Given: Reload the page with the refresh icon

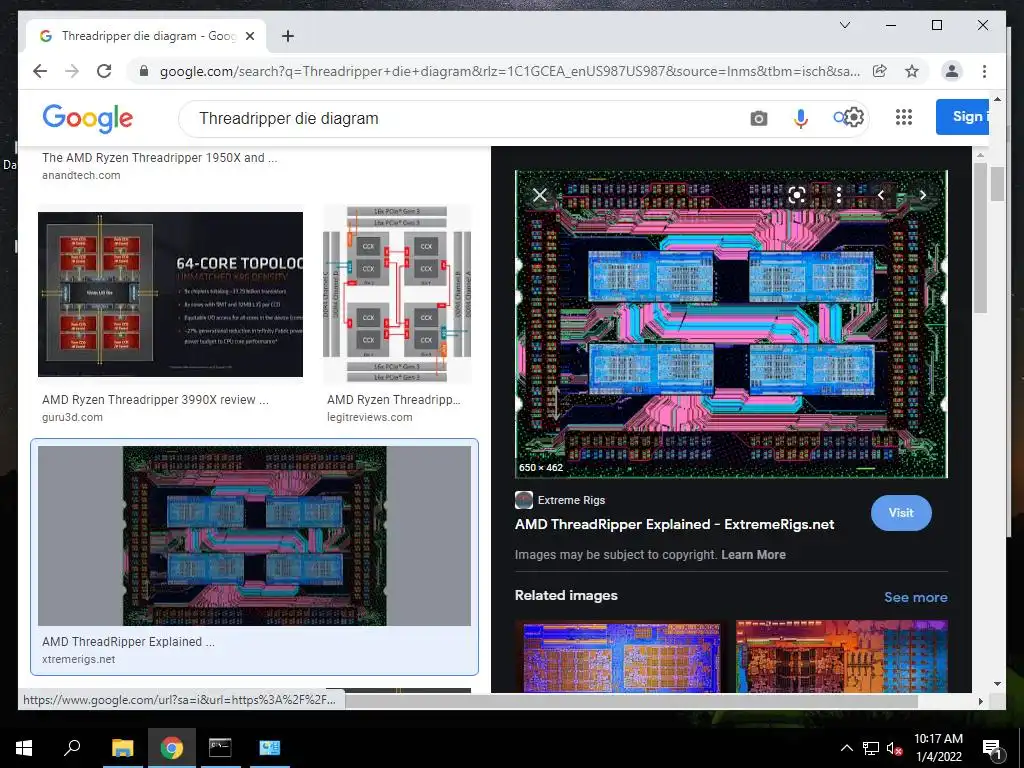Looking at the screenshot, I should click(x=104, y=71).
